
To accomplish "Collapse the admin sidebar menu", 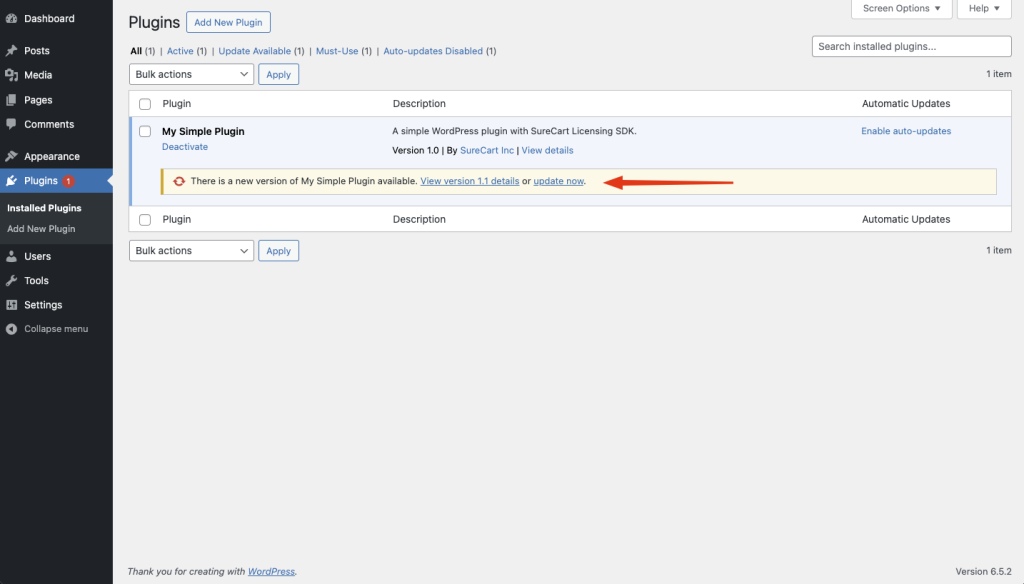I will (x=55, y=329).
